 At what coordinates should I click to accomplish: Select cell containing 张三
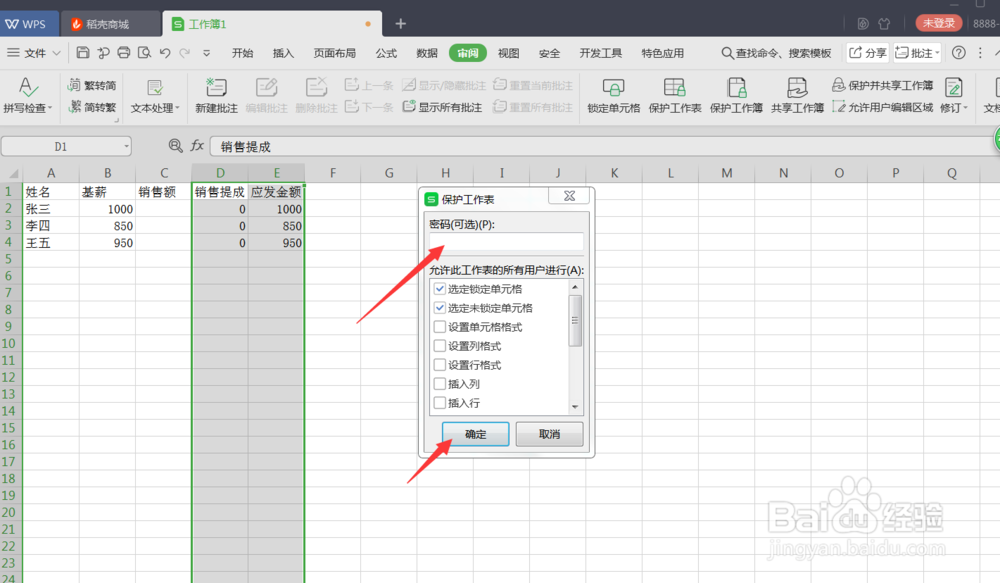point(50,209)
